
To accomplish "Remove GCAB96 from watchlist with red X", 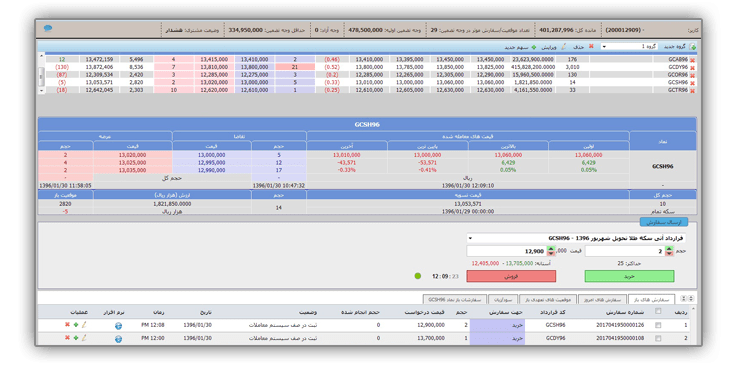I will 692,61.
